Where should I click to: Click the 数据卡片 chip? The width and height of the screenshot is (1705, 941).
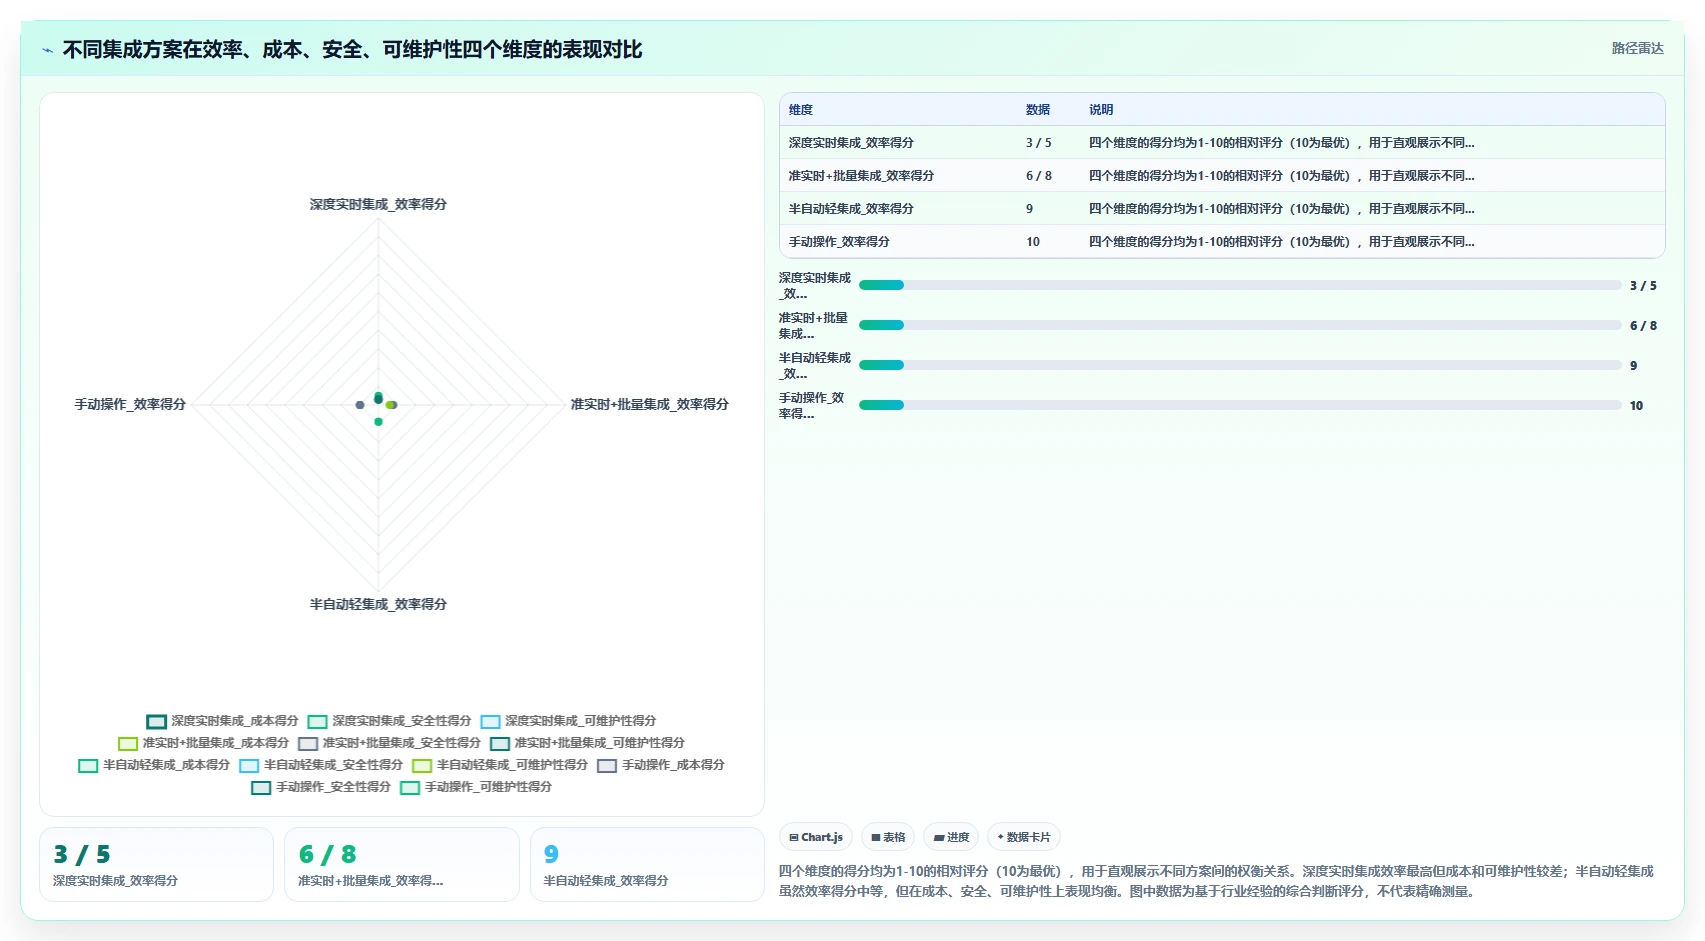tap(1024, 837)
